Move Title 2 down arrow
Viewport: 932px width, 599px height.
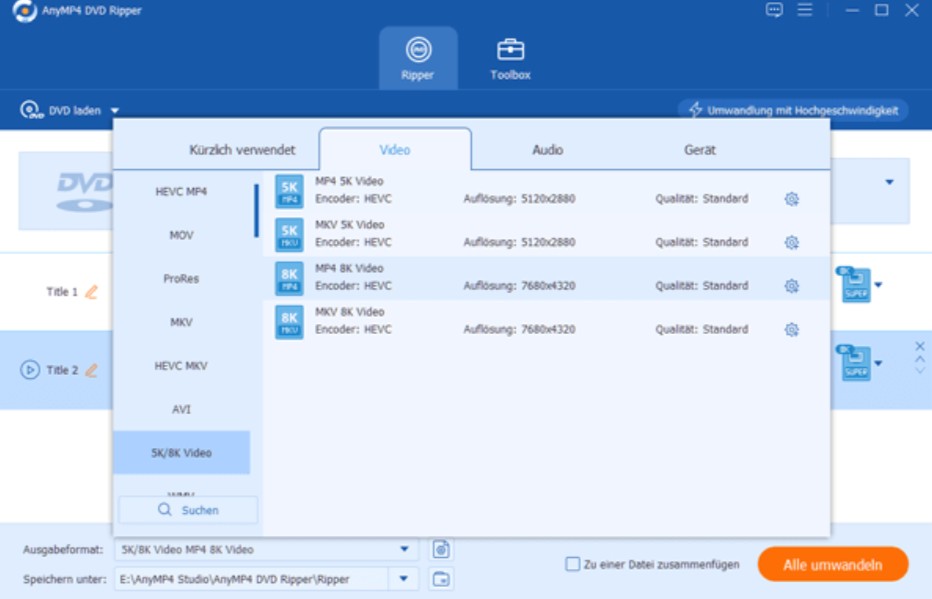pyautogui.click(x=920, y=371)
